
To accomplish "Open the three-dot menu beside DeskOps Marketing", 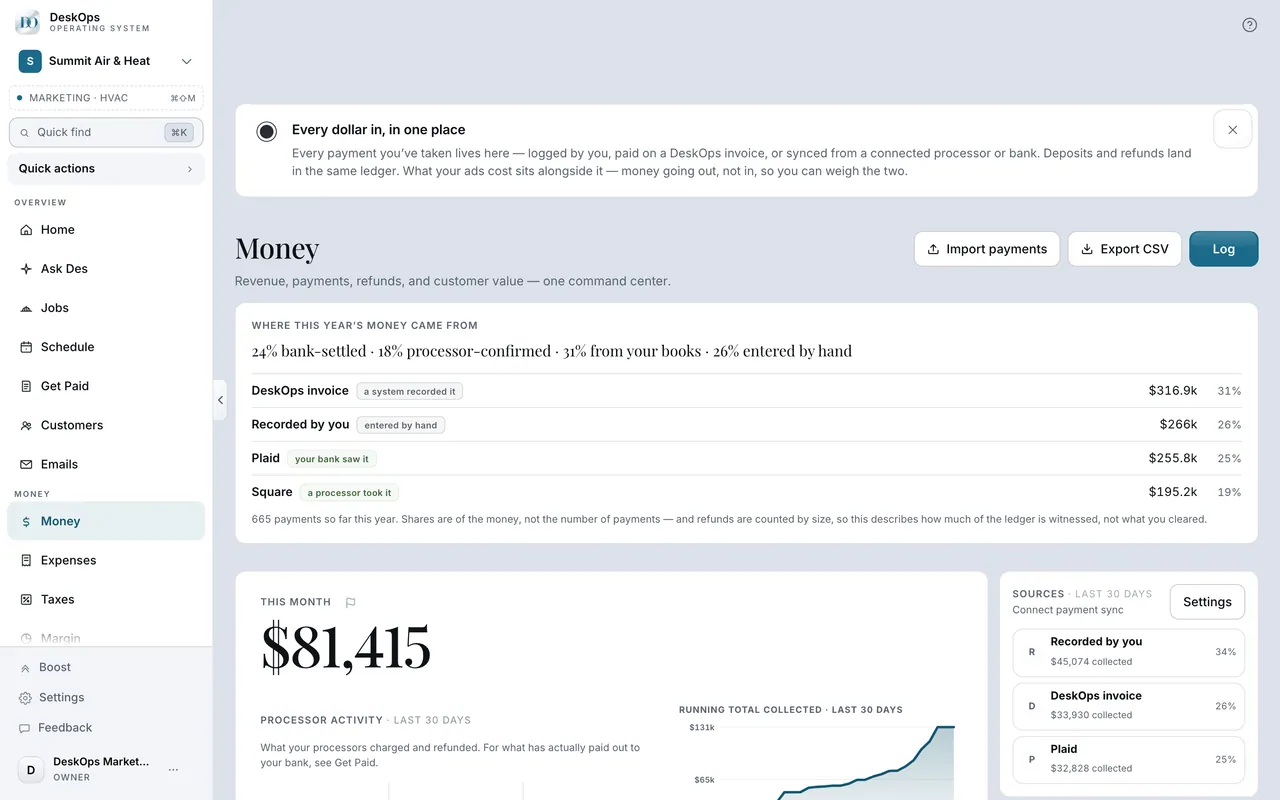I will coord(173,769).
